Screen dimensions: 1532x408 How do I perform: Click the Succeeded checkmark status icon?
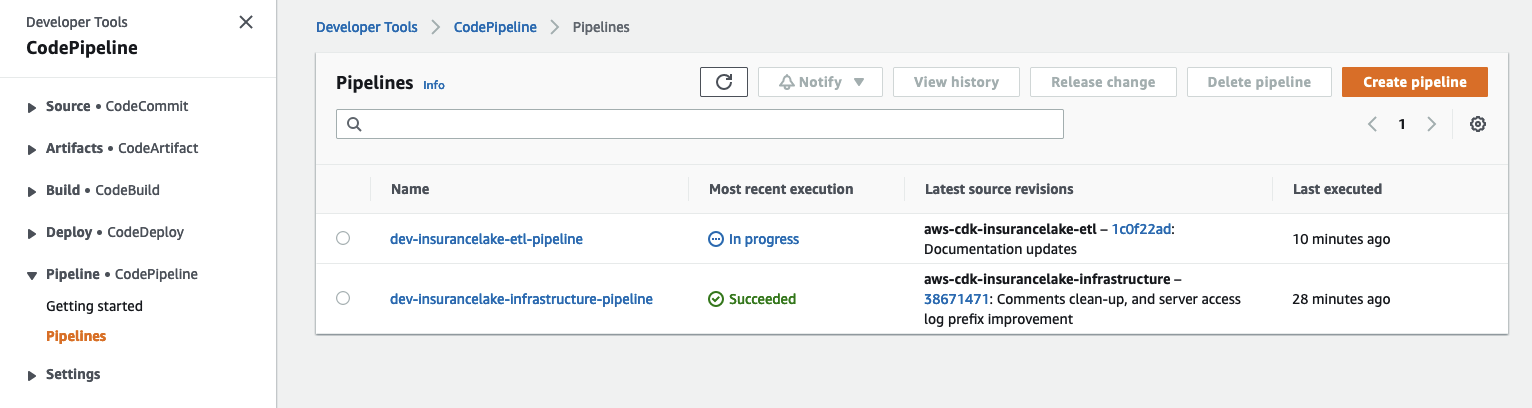coord(715,299)
